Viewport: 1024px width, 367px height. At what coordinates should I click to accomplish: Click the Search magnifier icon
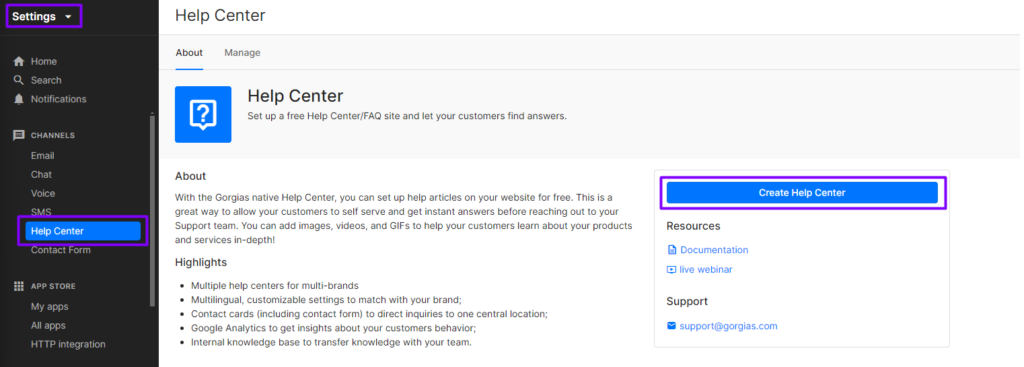pyautogui.click(x=19, y=80)
